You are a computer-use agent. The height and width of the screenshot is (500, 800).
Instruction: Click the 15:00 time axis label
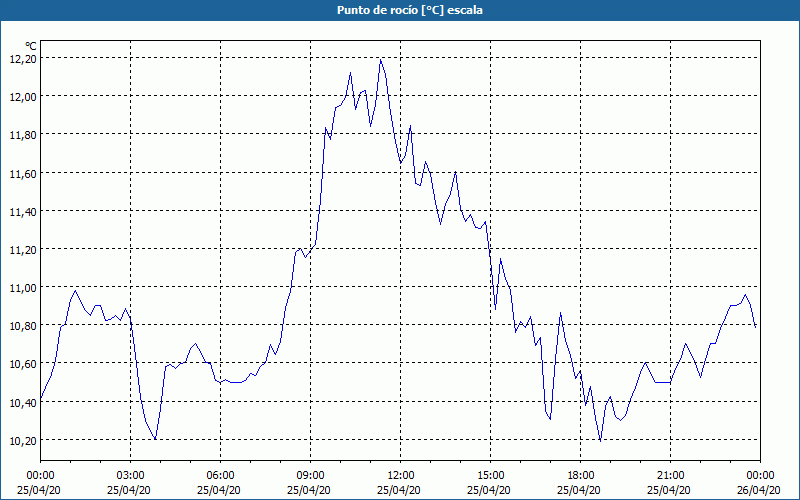490,476
